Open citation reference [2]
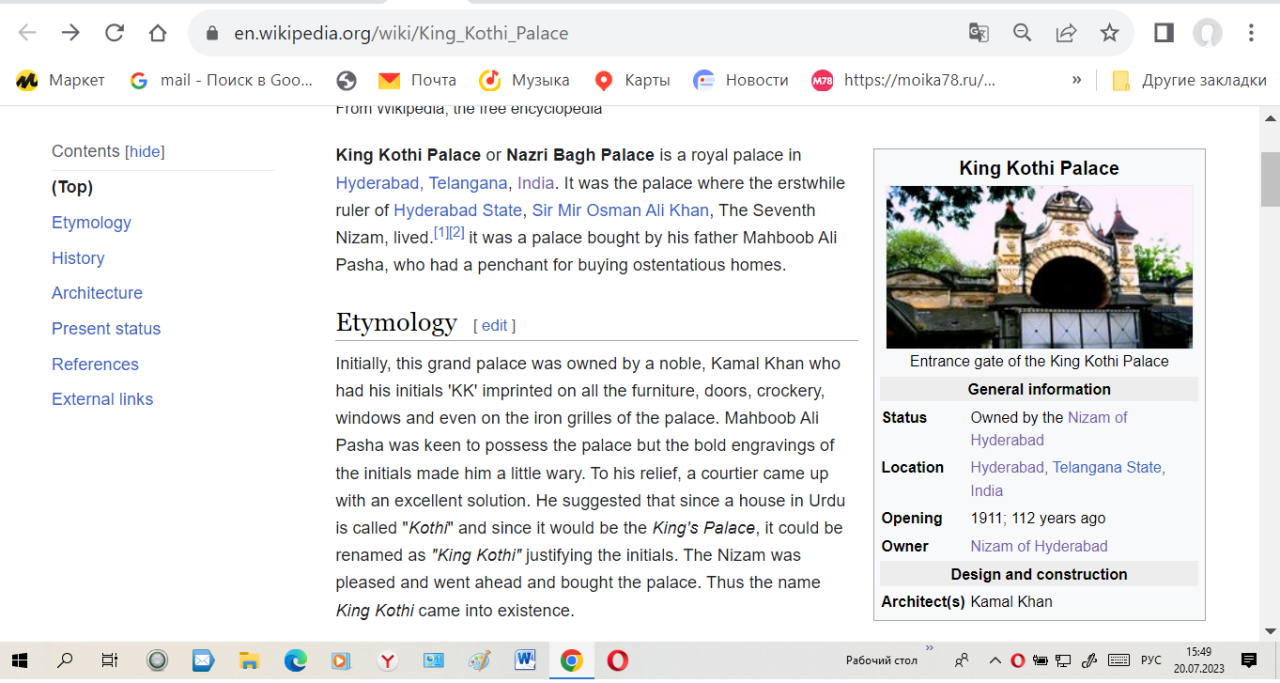Screen dimensions: 1280x683 pyautogui.click(x=457, y=232)
